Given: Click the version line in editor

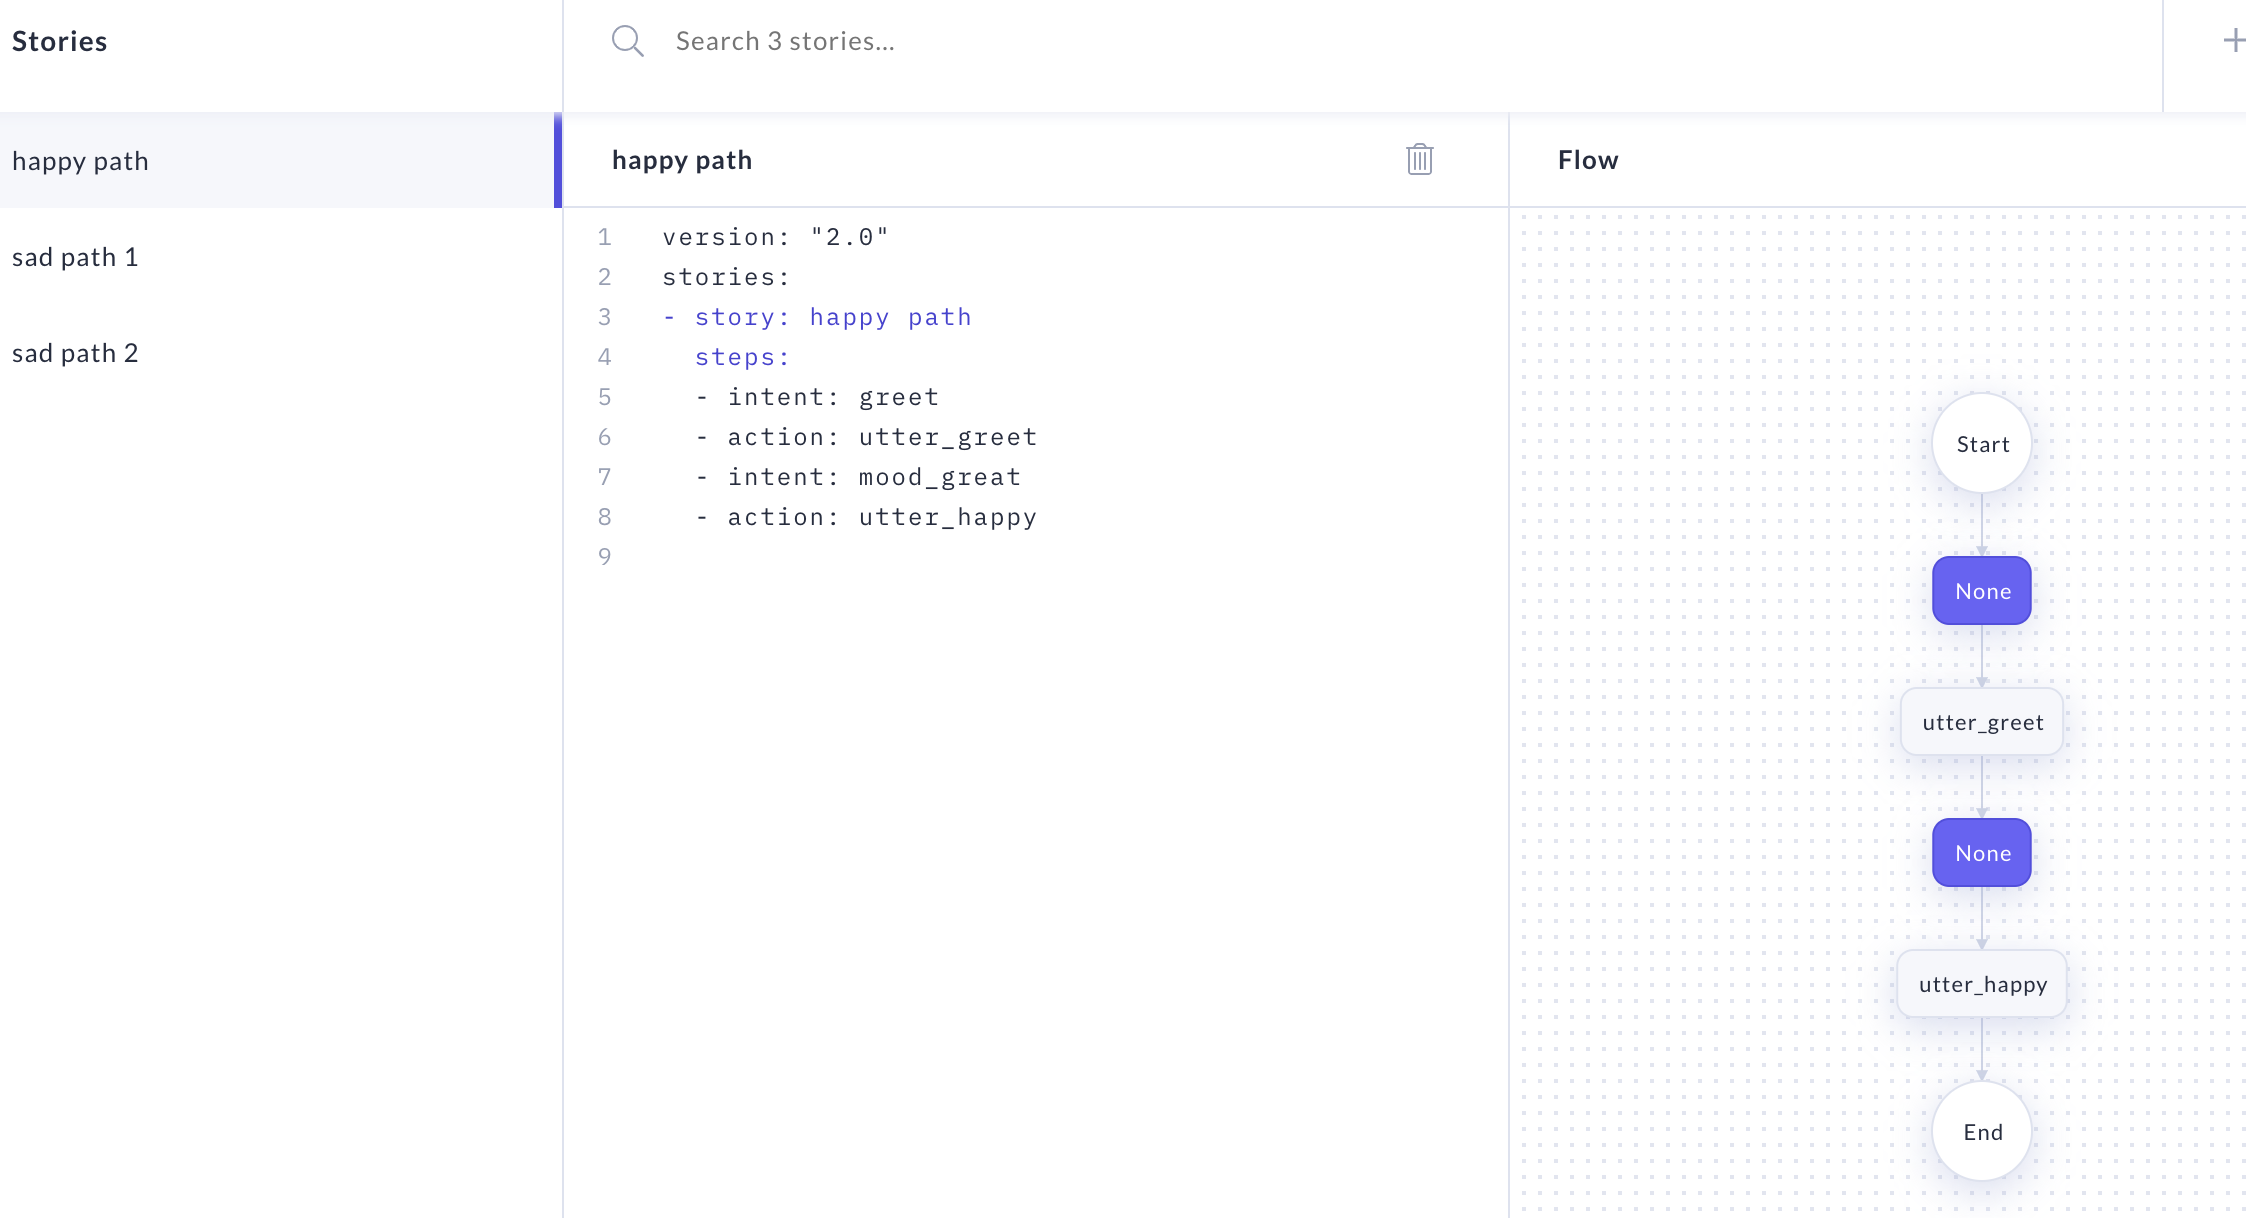Looking at the screenshot, I should pyautogui.click(x=775, y=237).
